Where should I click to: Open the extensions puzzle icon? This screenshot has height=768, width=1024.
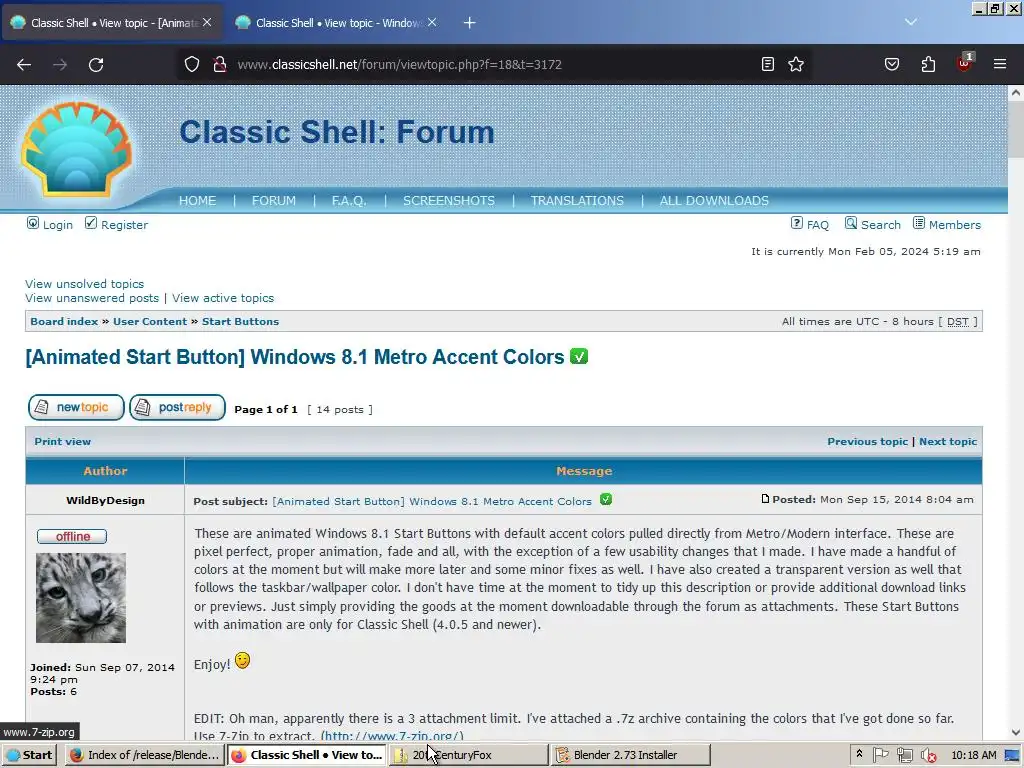(x=928, y=64)
